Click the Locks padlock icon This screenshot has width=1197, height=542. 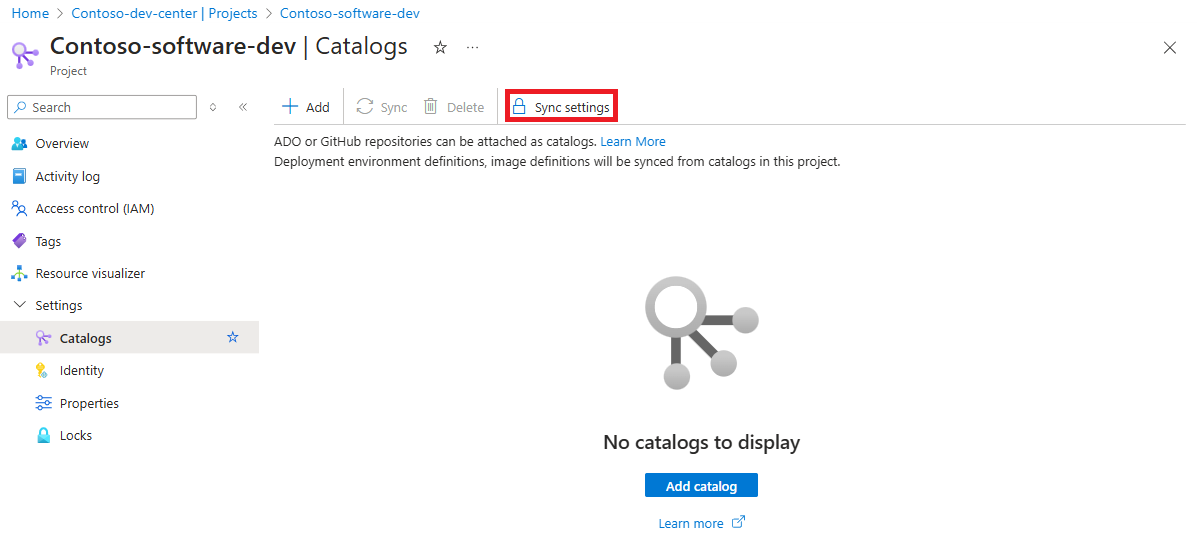coord(44,435)
